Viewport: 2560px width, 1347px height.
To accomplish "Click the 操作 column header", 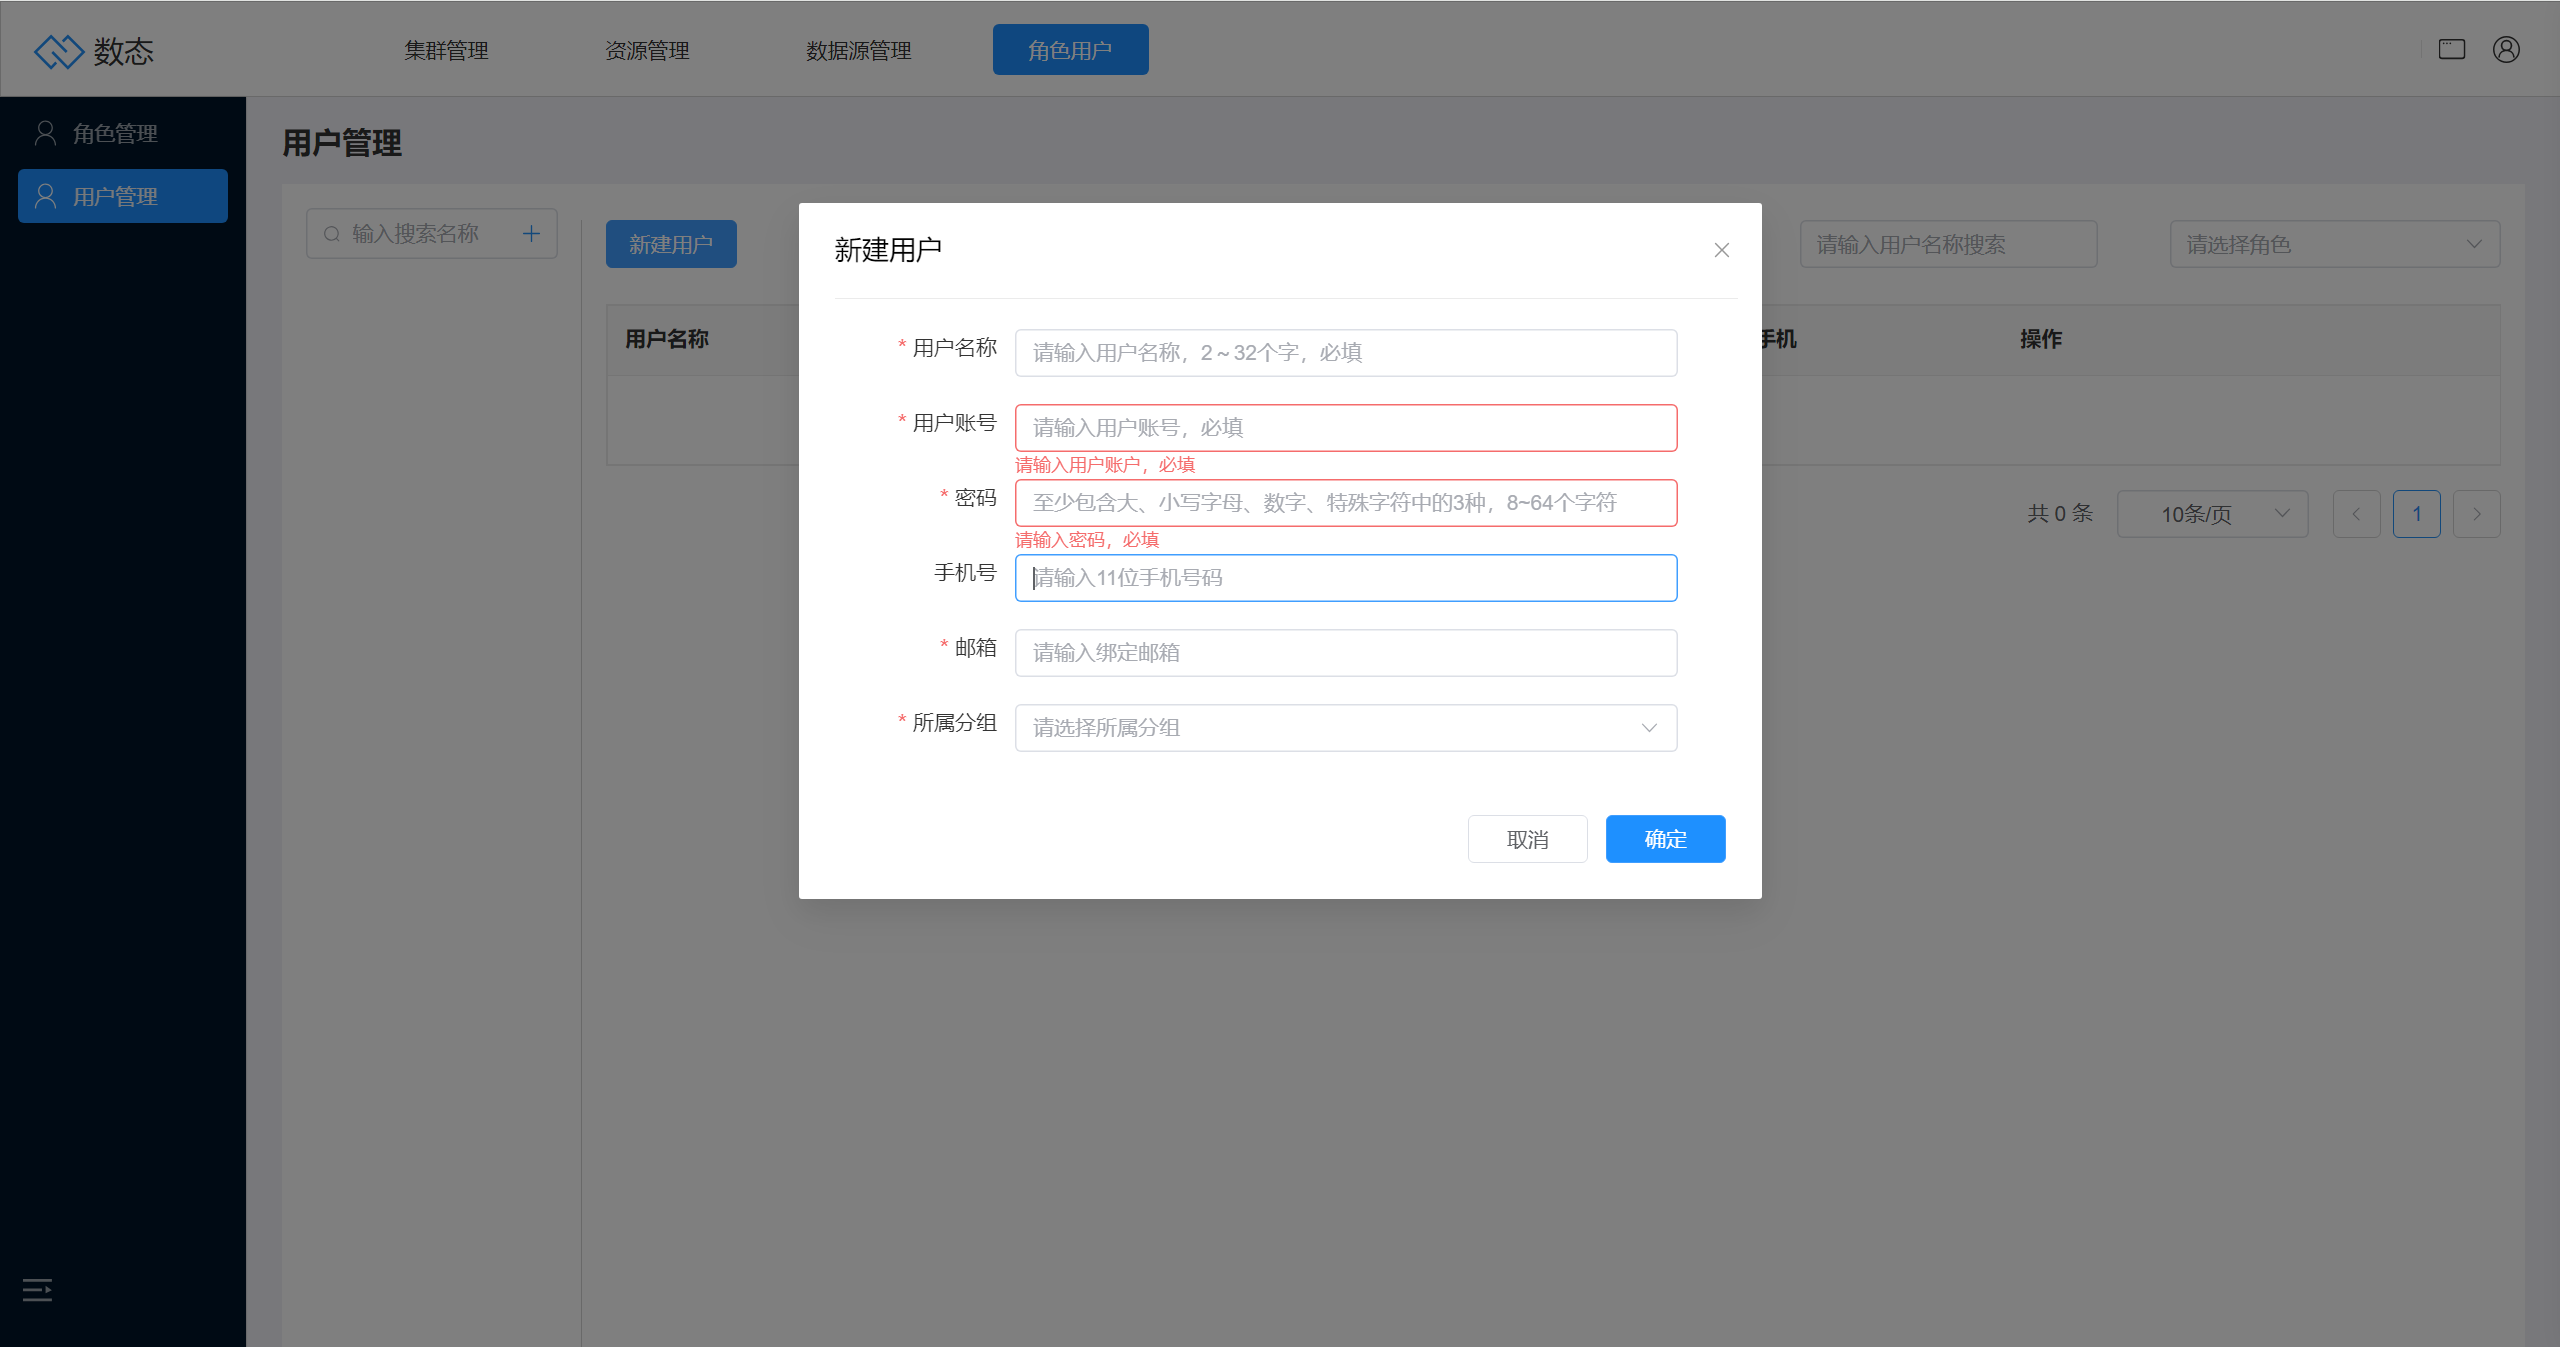I will 2041,339.
